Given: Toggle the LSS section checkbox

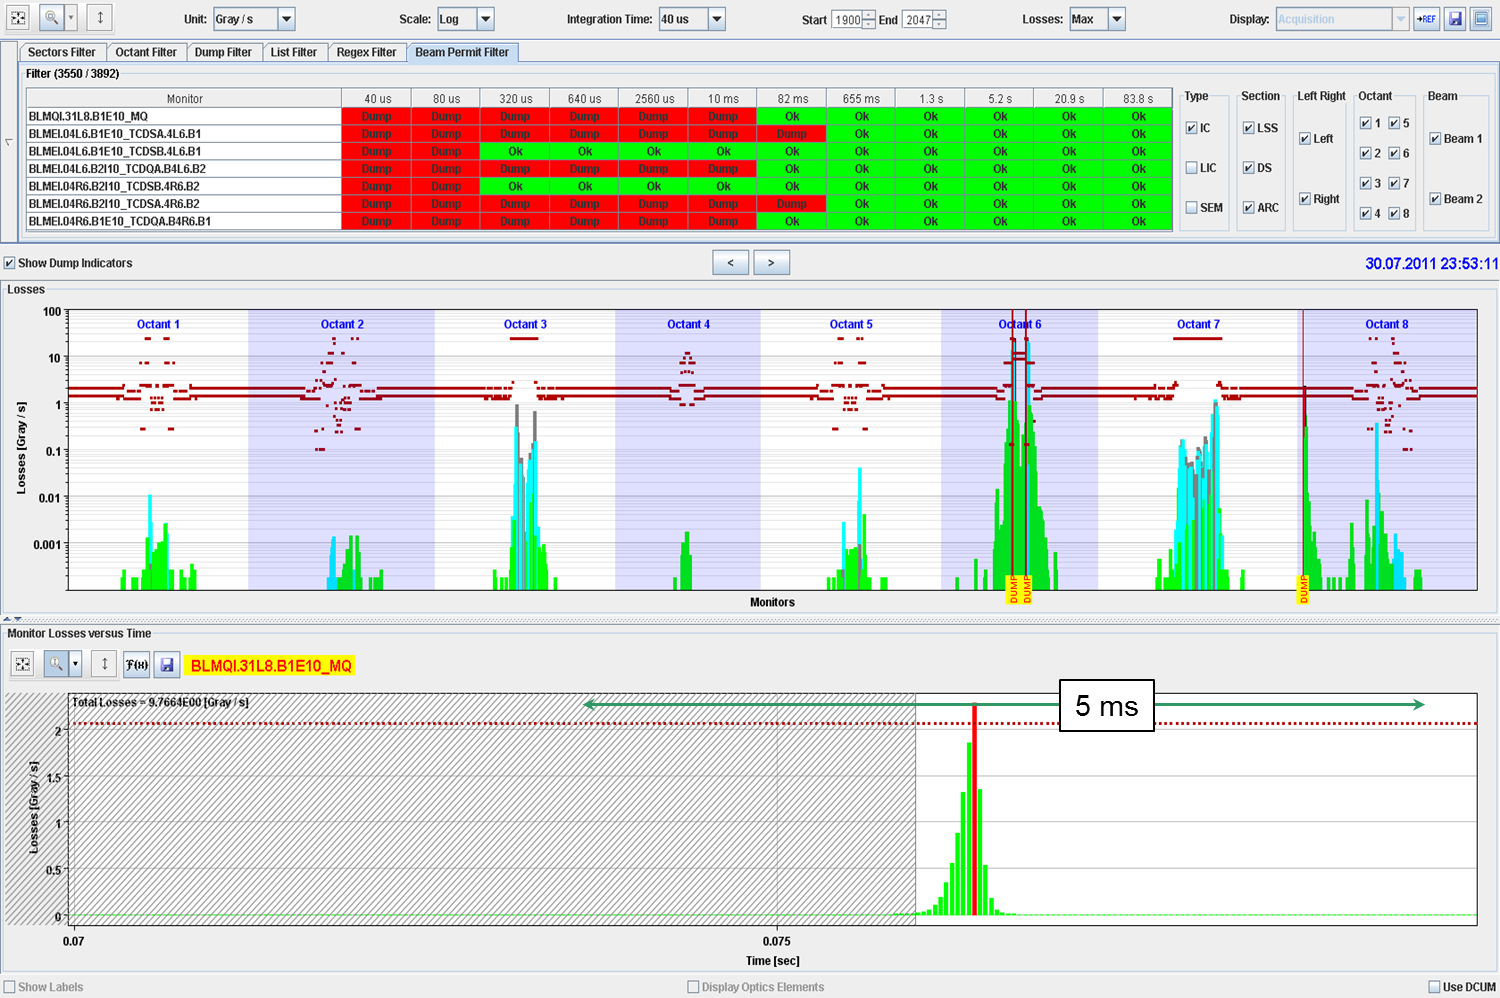Looking at the screenshot, I should pyautogui.click(x=1249, y=128).
